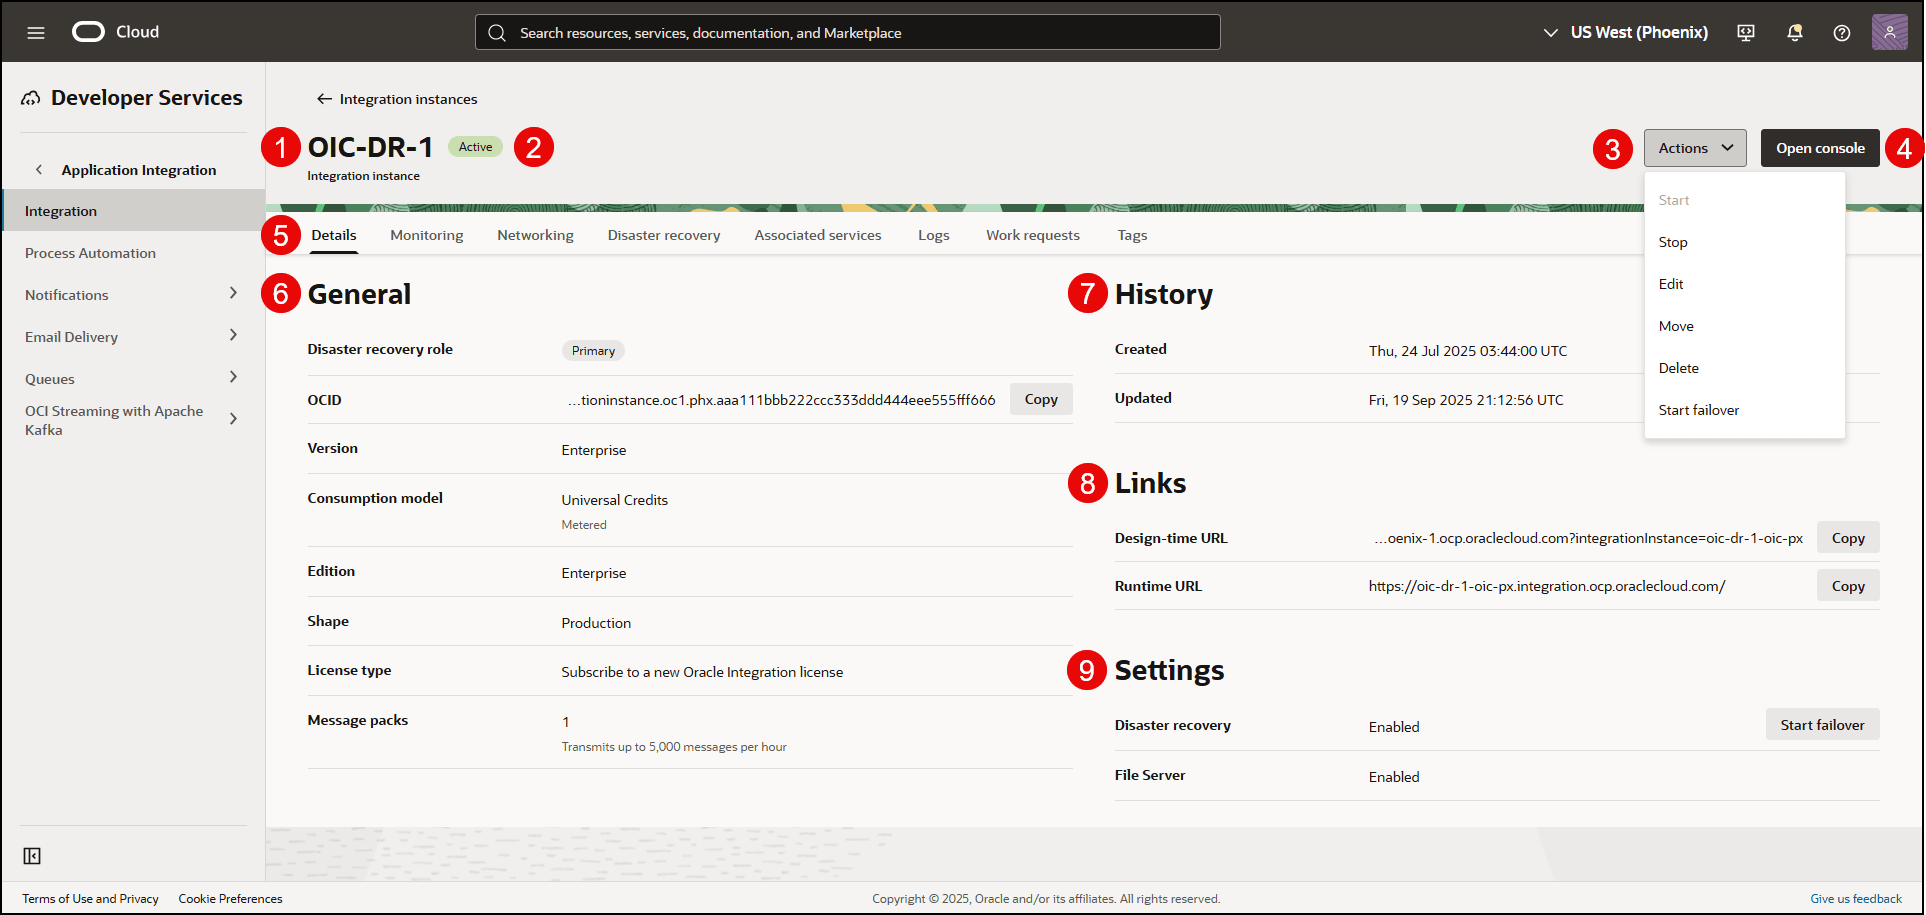Open the US West (Phoenix) region selector
1926x915 pixels.
click(1626, 32)
